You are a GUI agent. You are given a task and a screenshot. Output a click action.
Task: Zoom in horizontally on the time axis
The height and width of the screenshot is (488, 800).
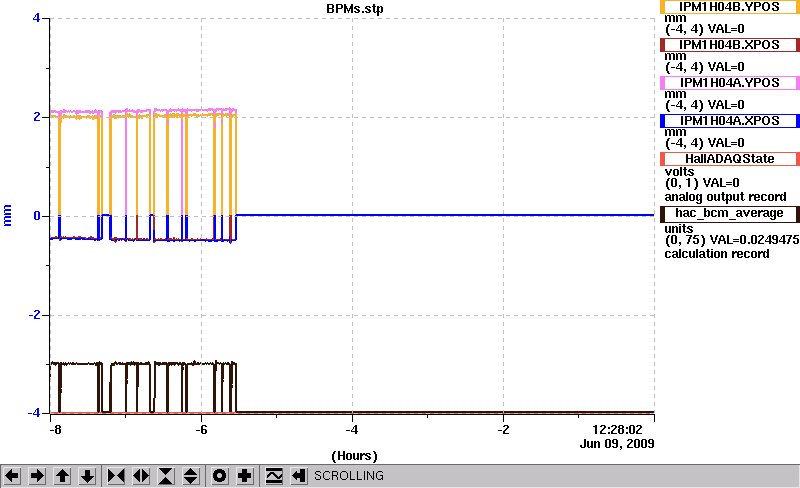(x=116, y=476)
